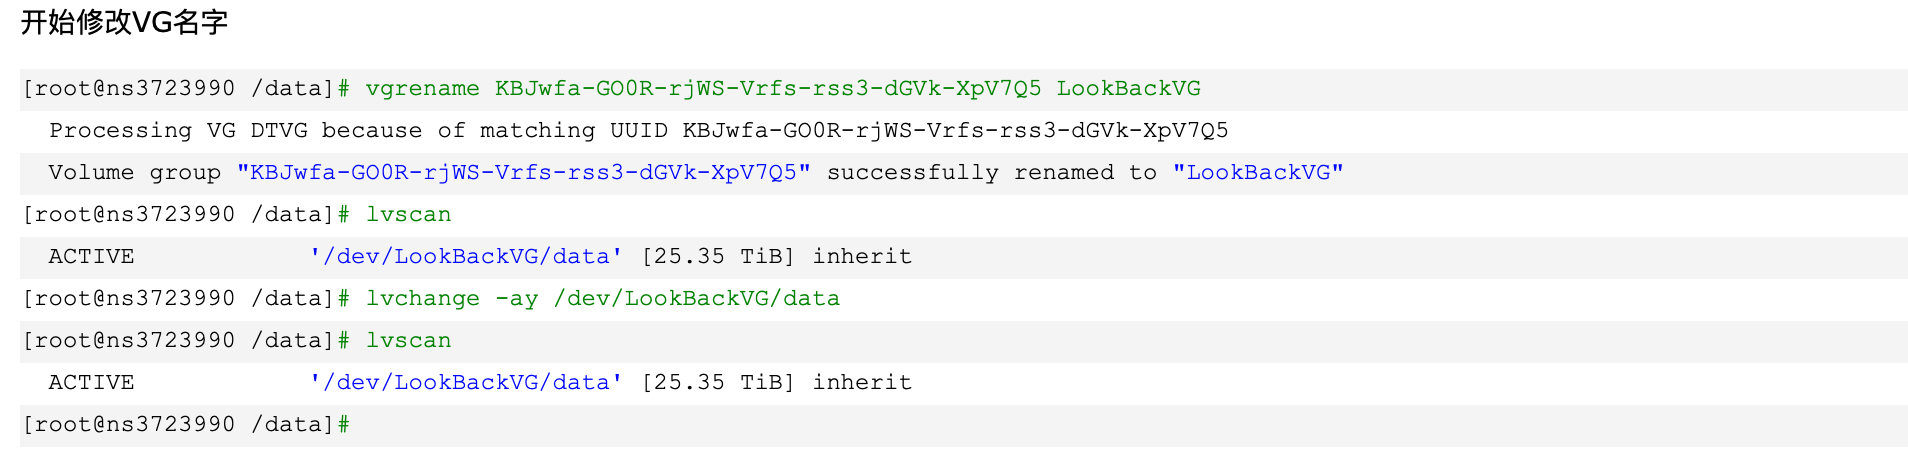This screenshot has width=1908, height=458.
Task: Click the first inherit keyword
Action: pyautogui.click(x=862, y=257)
